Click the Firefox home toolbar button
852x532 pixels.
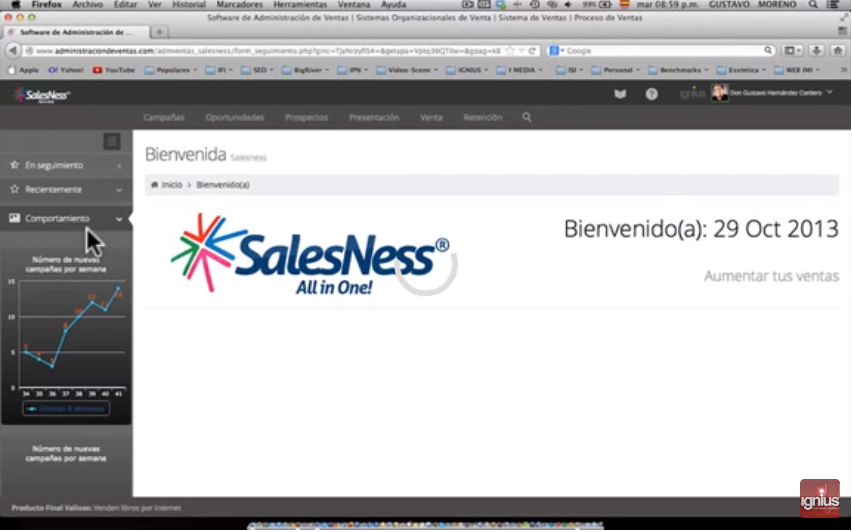coord(837,51)
